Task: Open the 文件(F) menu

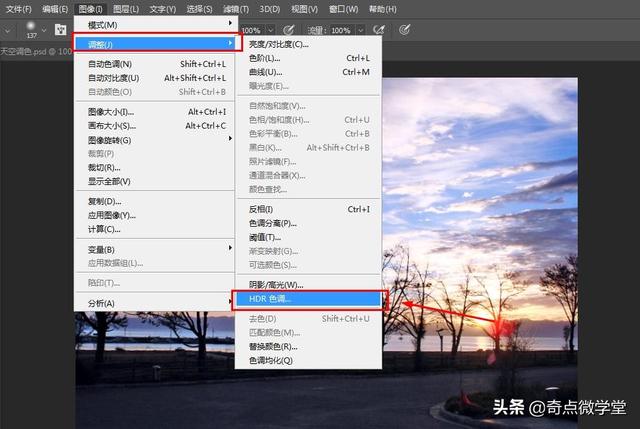Action: (x=19, y=9)
